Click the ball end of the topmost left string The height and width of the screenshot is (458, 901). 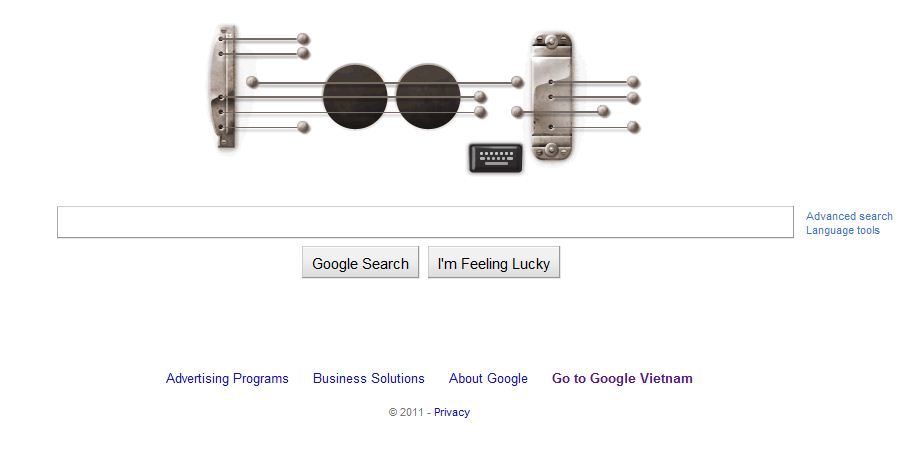click(x=304, y=40)
